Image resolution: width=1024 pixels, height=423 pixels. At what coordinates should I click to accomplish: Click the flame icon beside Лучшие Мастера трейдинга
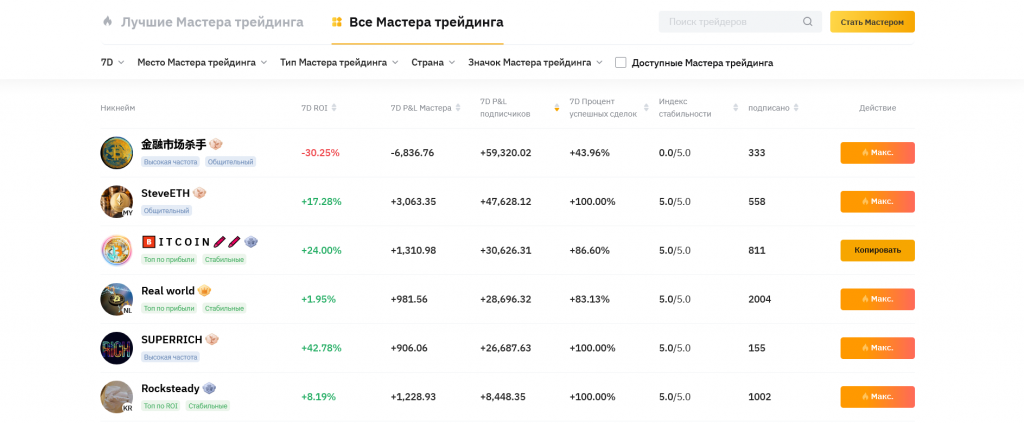coord(108,22)
